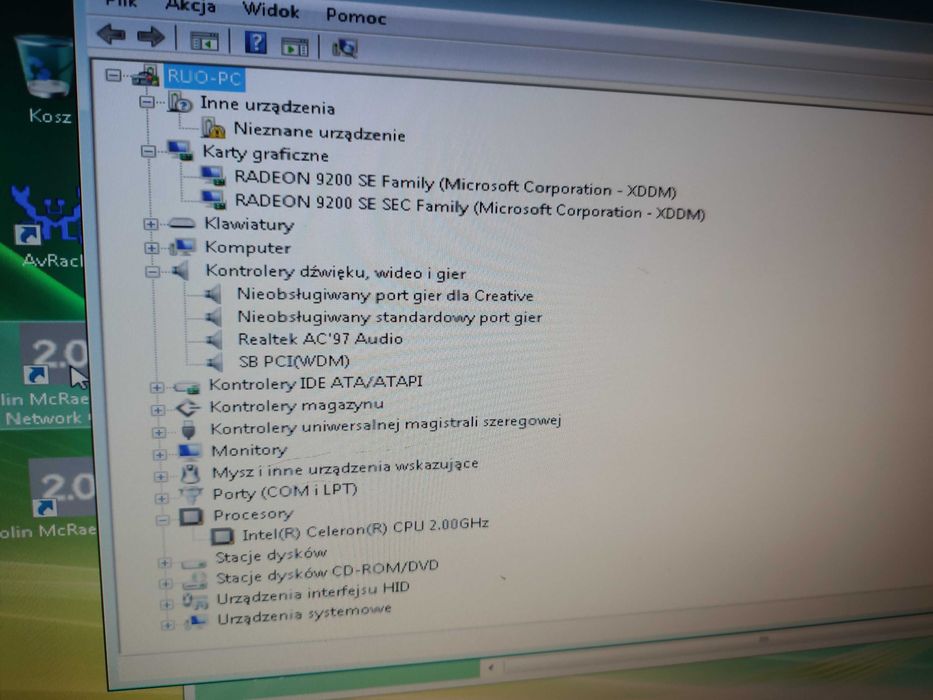Expand Mysz i inne urządzenia wskazujące
933x700 pixels.
pyautogui.click(x=161, y=476)
